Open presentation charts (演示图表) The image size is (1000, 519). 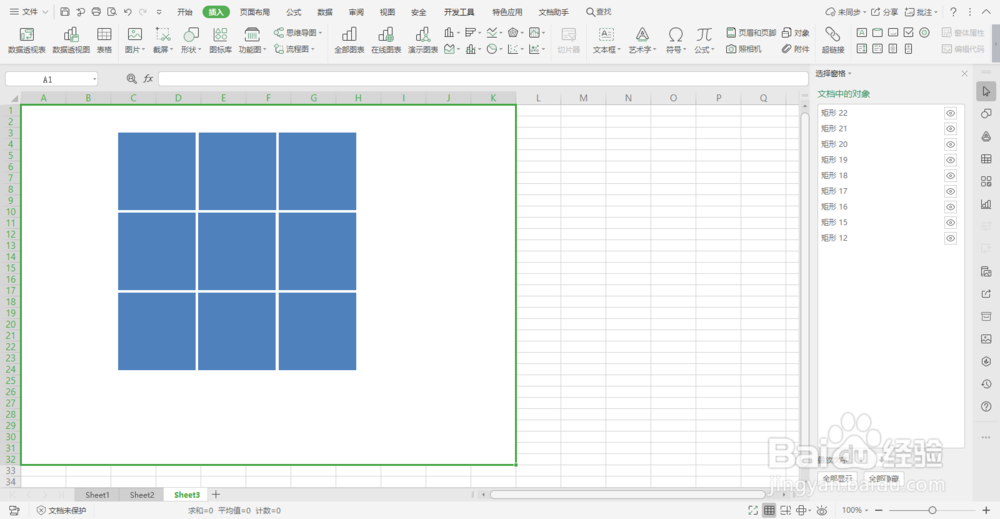point(423,40)
